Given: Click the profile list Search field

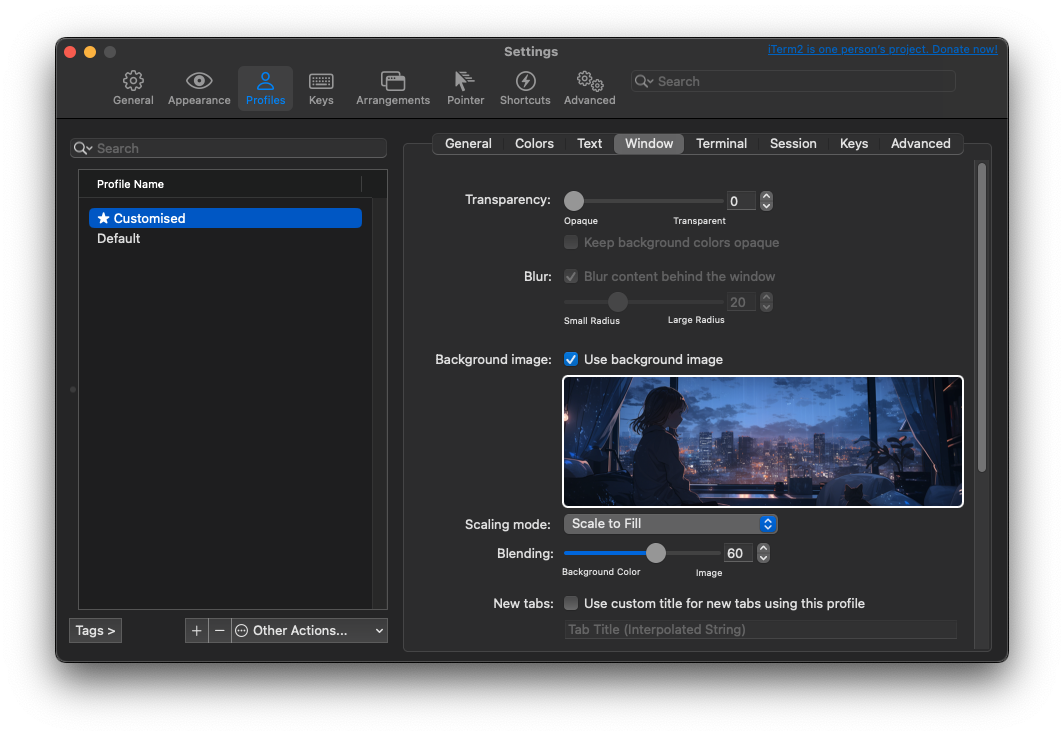Looking at the screenshot, I should pos(228,148).
